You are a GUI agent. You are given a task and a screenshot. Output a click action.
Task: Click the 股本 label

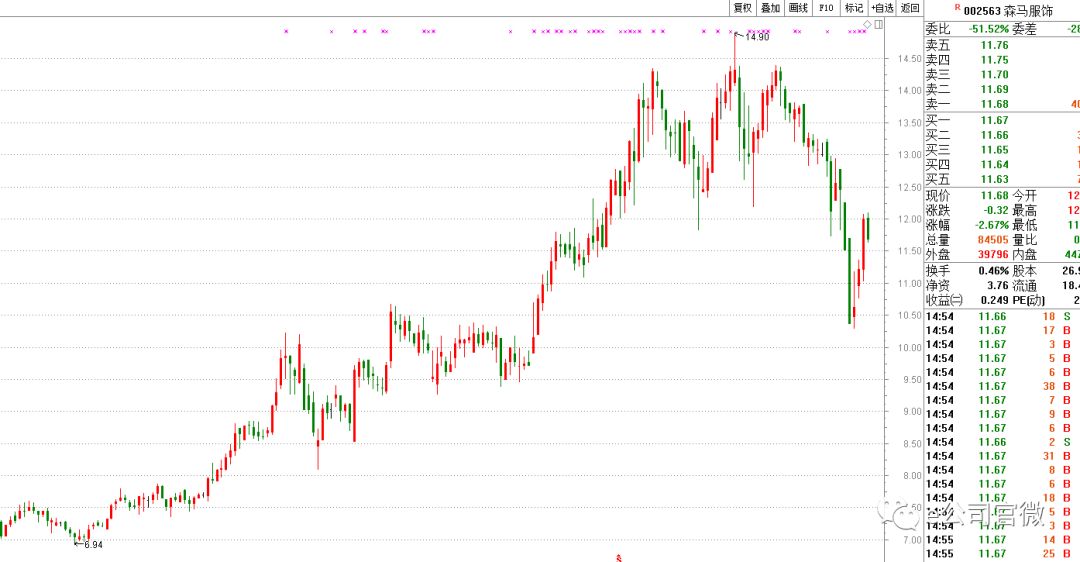pyautogui.click(x=1024, y=271)
